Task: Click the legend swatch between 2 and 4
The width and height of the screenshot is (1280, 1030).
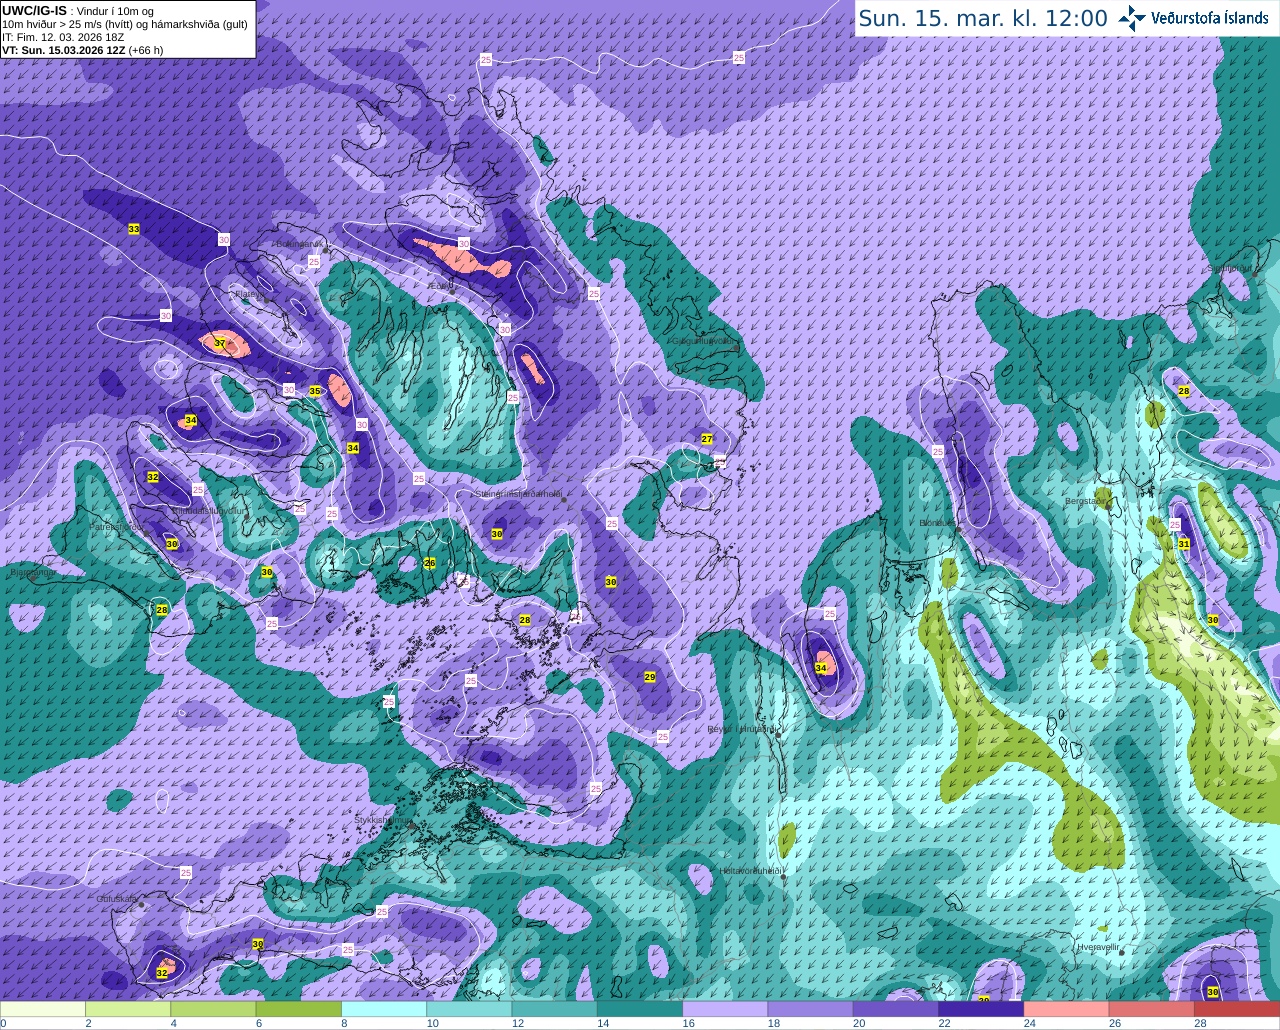Action: 128,1009
